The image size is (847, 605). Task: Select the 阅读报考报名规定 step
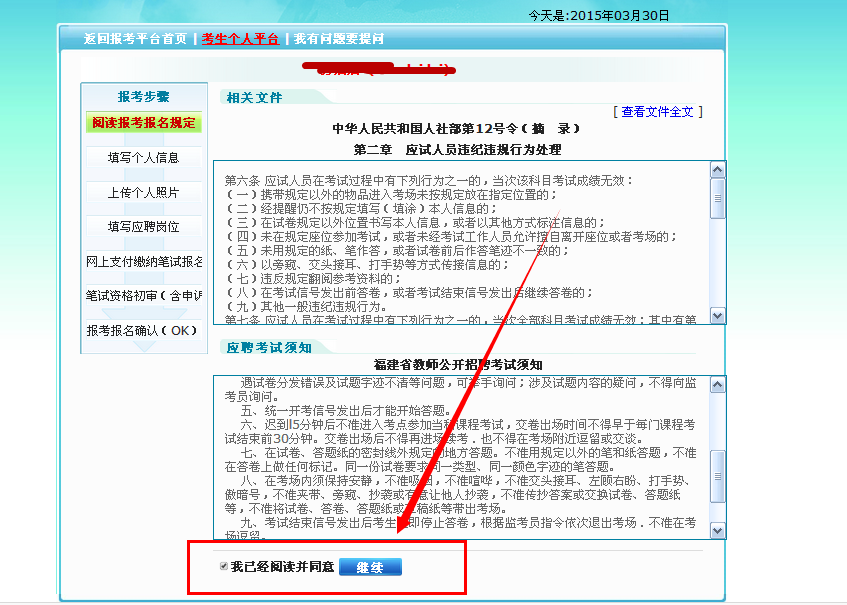144,123
